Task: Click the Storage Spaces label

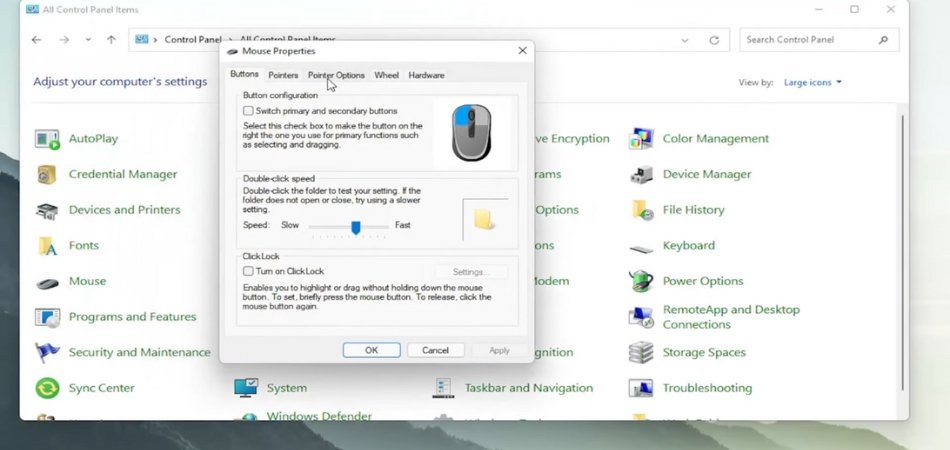Action: point(704,352)
